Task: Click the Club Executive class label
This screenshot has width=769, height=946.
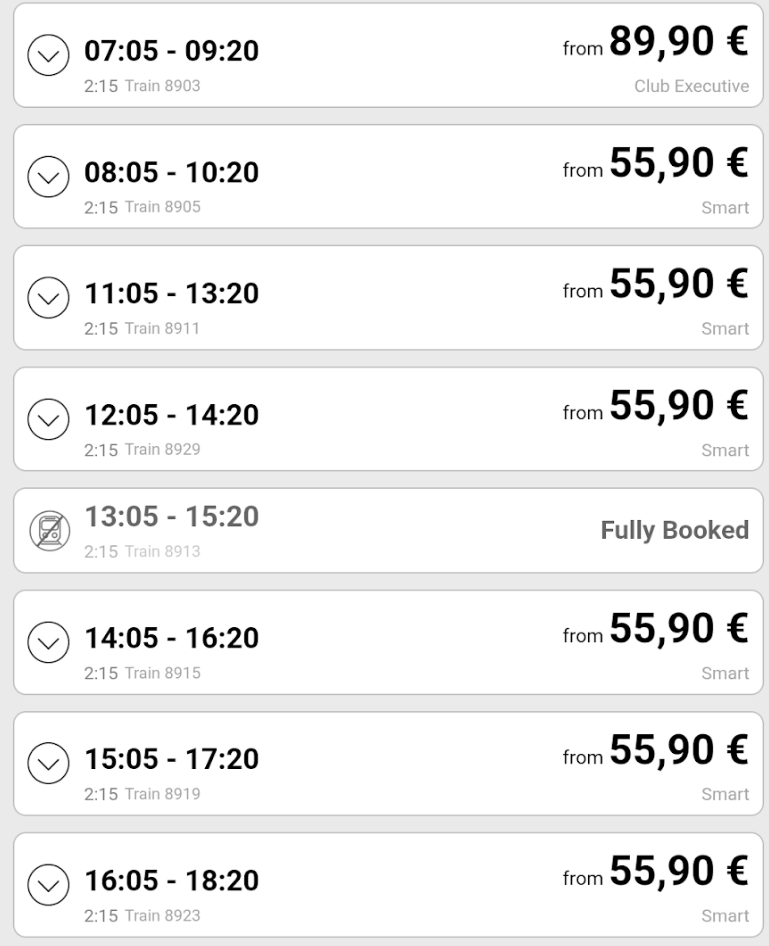Action: click(x=691, y=87)
